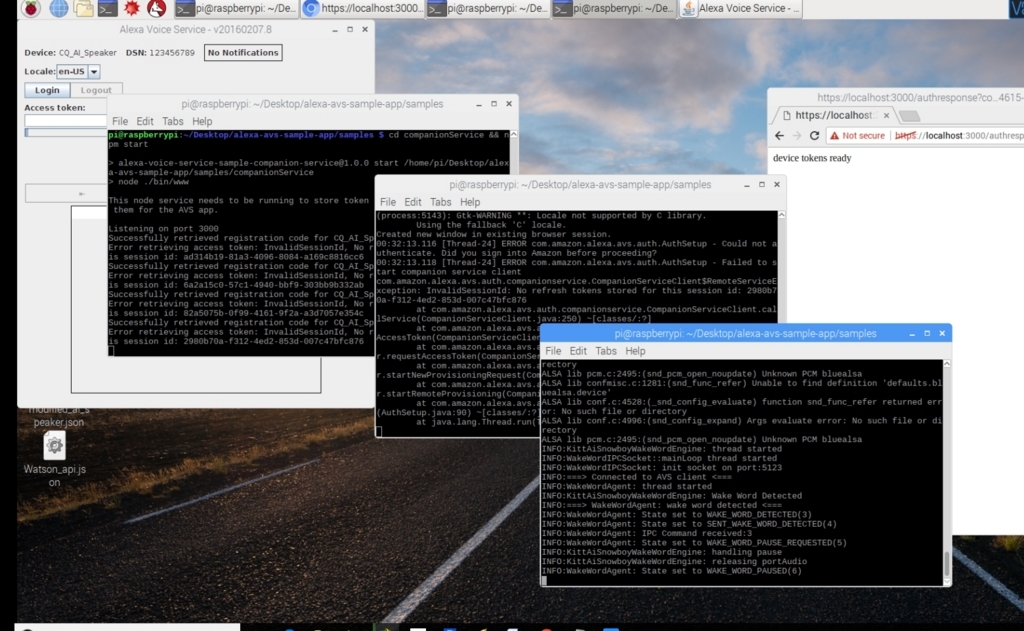Minimize the companionService terminal window

479,104
